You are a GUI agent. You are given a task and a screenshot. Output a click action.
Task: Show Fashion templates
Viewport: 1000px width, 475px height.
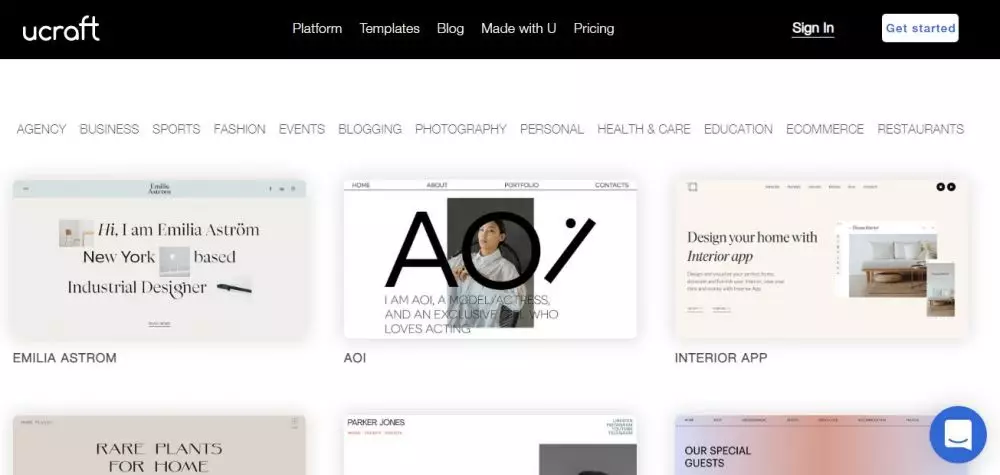coord(239,129)
